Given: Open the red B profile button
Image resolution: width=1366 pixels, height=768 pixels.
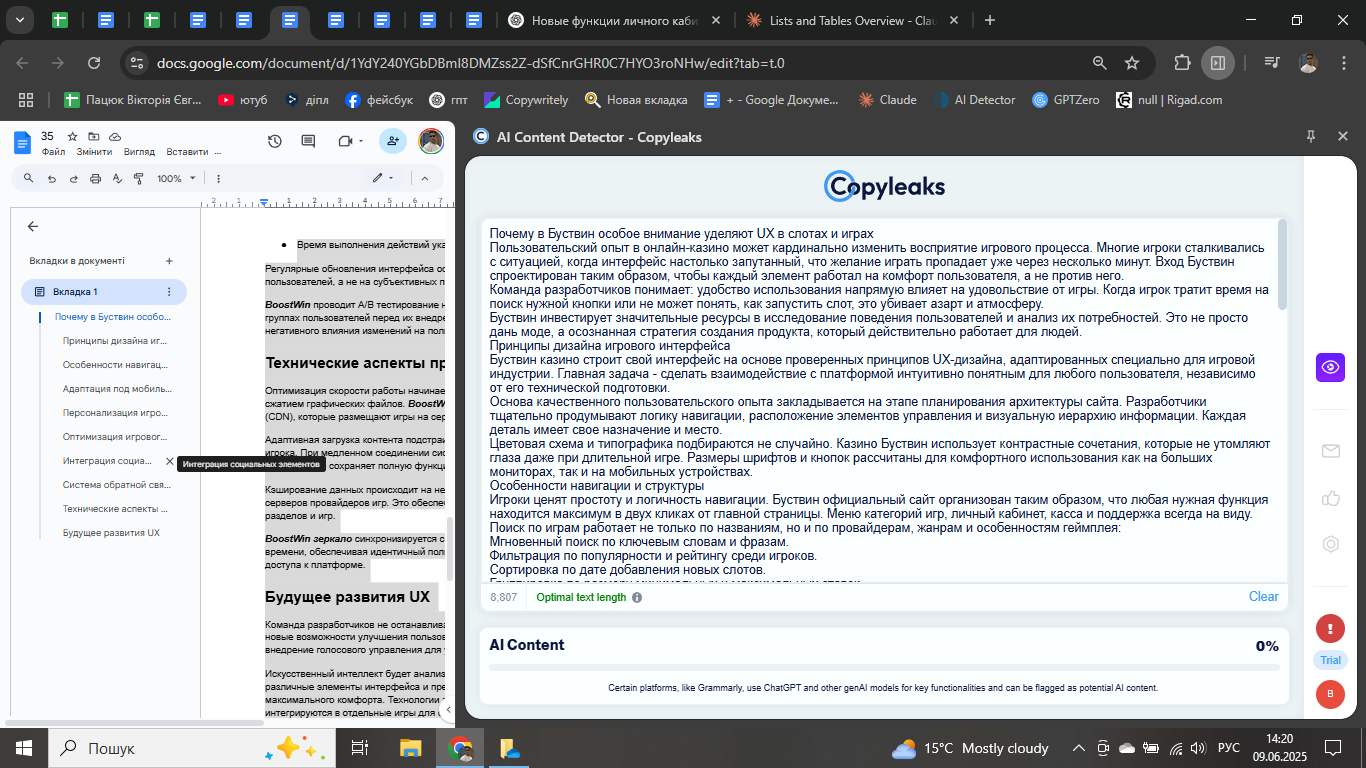Looking at the screenshot, I should [1330, 694].
